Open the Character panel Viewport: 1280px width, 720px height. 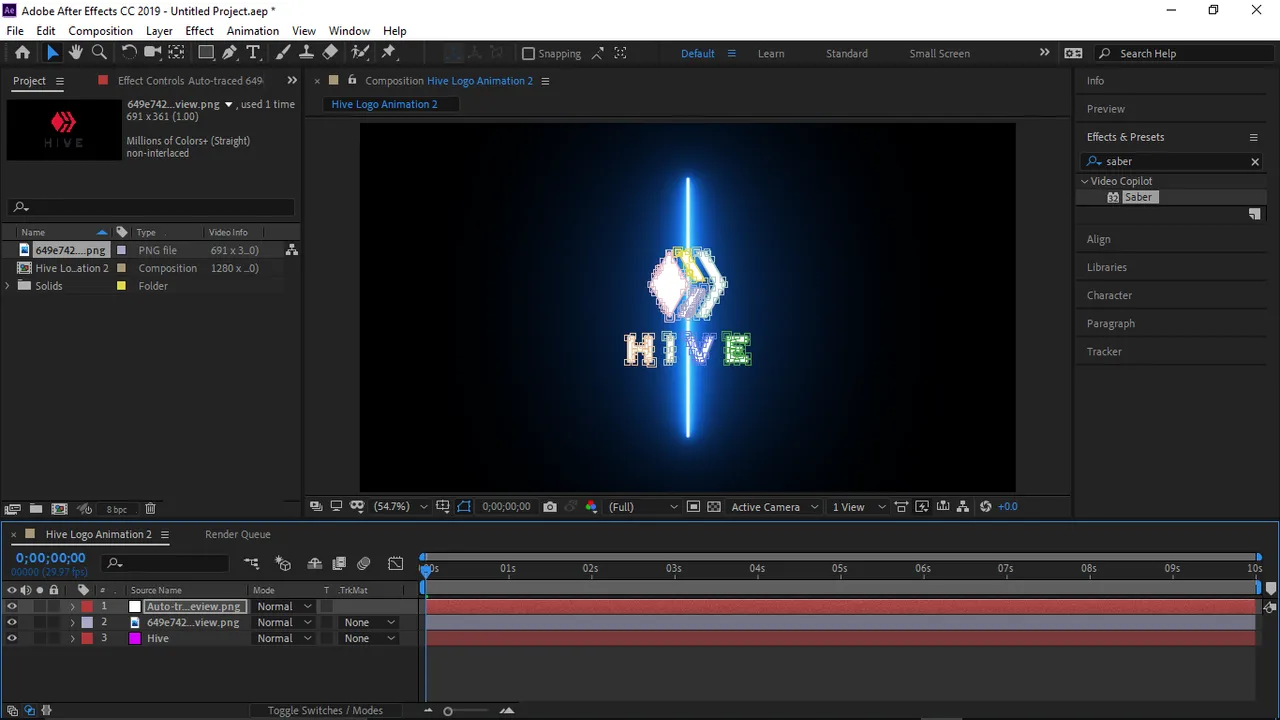(x=1109, y=295)
